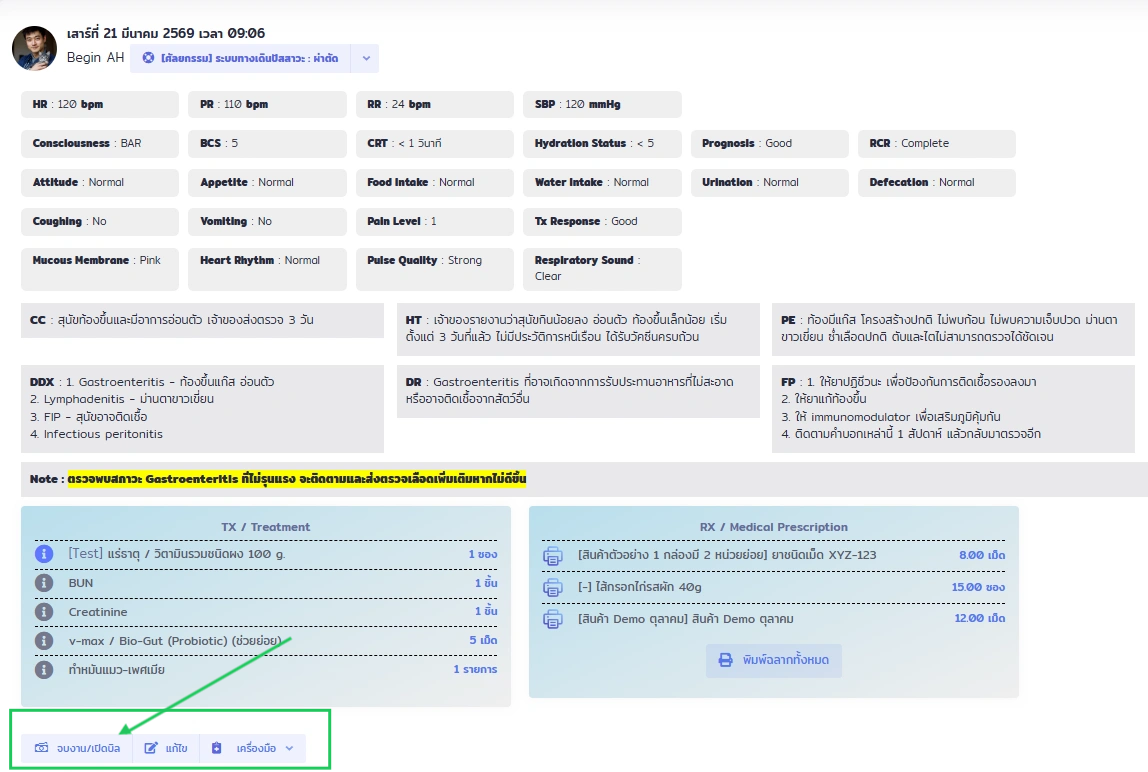Print label for สินค้า Demo ตุลาคม
This screenshot has width=1148, height=772.
(x=553, y=619)
